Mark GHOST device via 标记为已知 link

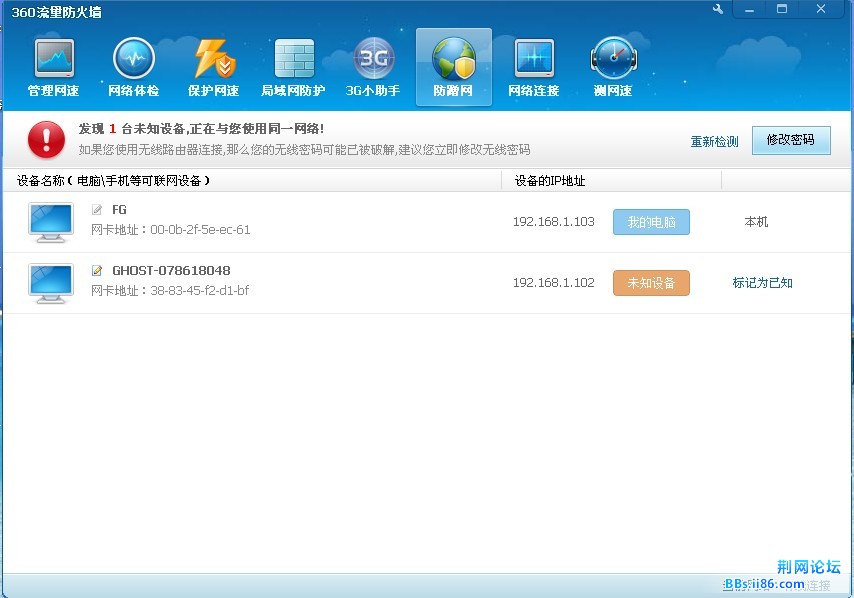(762, 283)
